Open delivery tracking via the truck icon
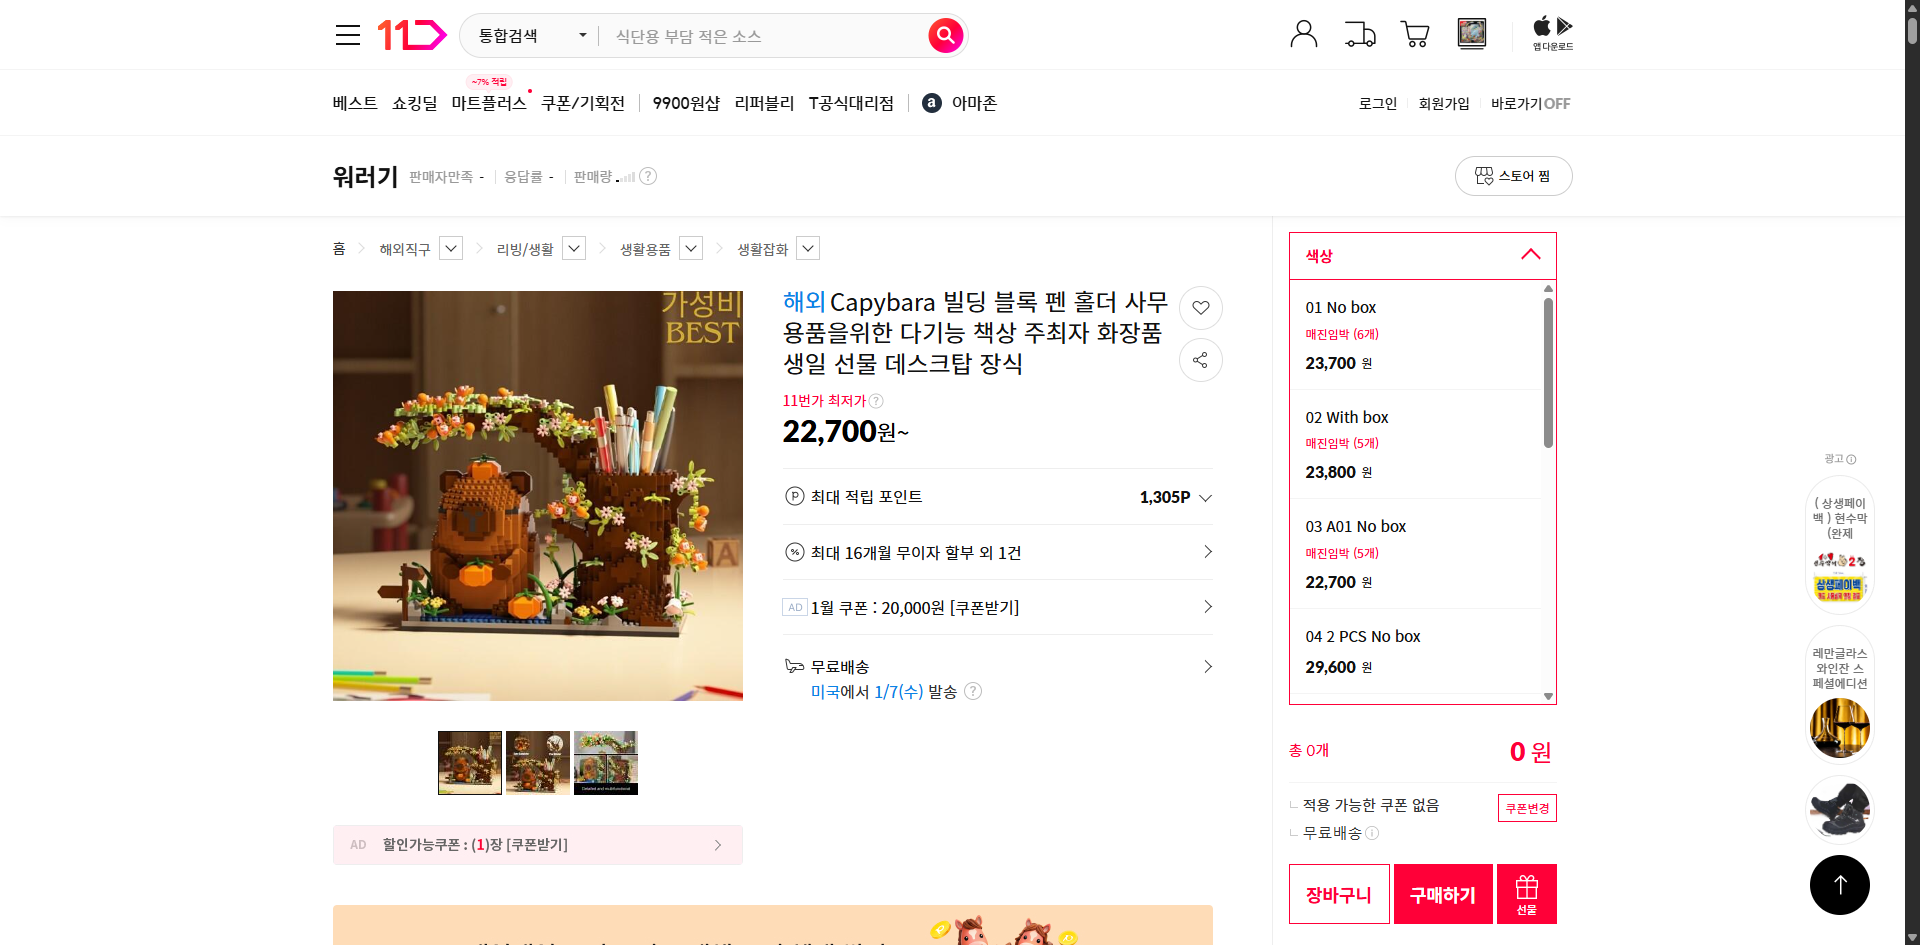Screen dimensions: 1920x945 point(1359,33)
